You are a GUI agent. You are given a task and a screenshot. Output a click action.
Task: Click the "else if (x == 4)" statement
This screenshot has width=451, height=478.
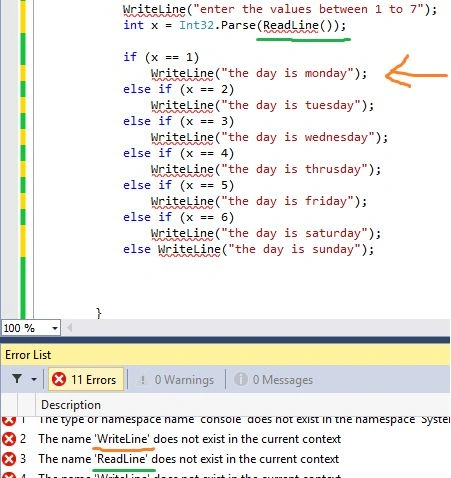point(179,153)
